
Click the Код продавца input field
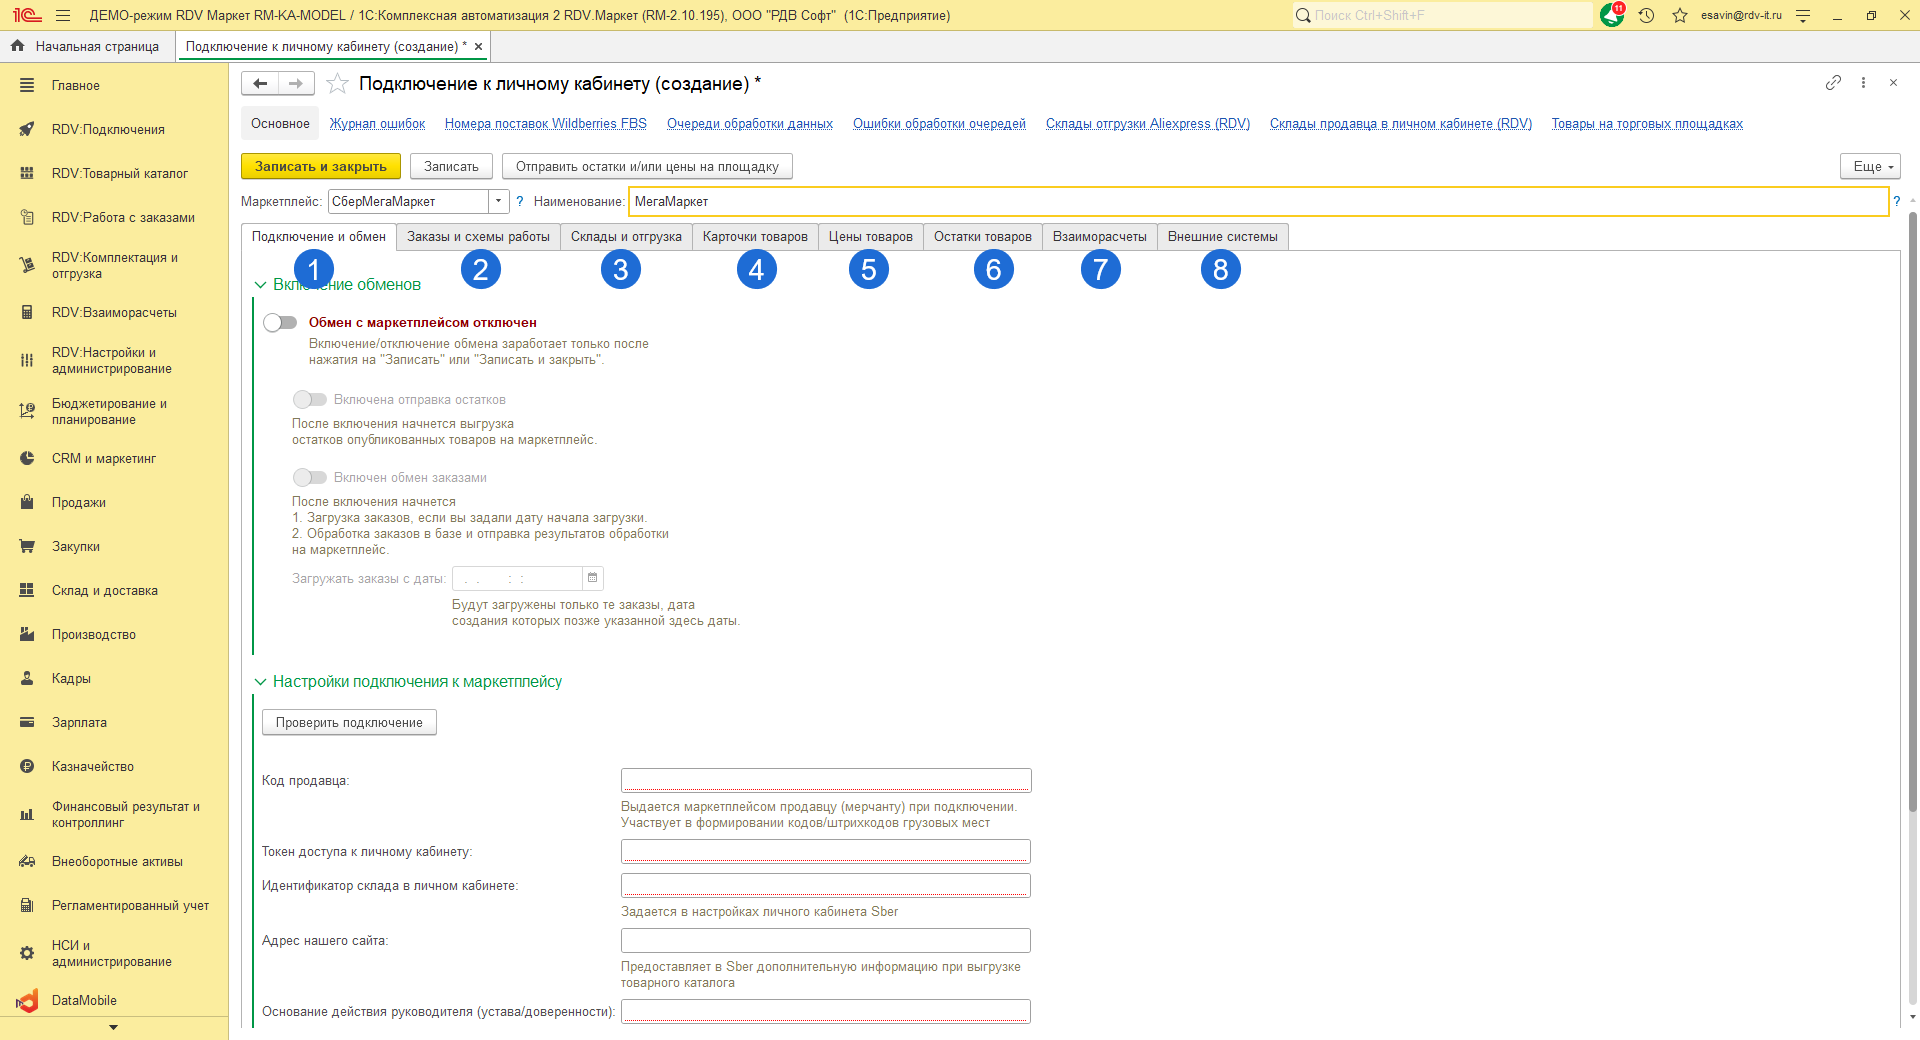[825, 780]
